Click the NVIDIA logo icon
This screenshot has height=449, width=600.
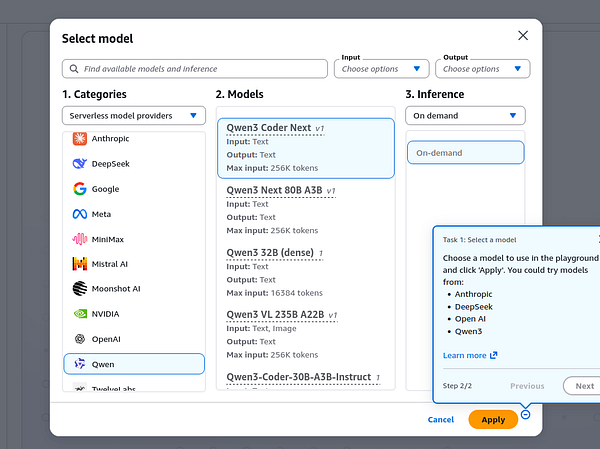click(80, 314)
